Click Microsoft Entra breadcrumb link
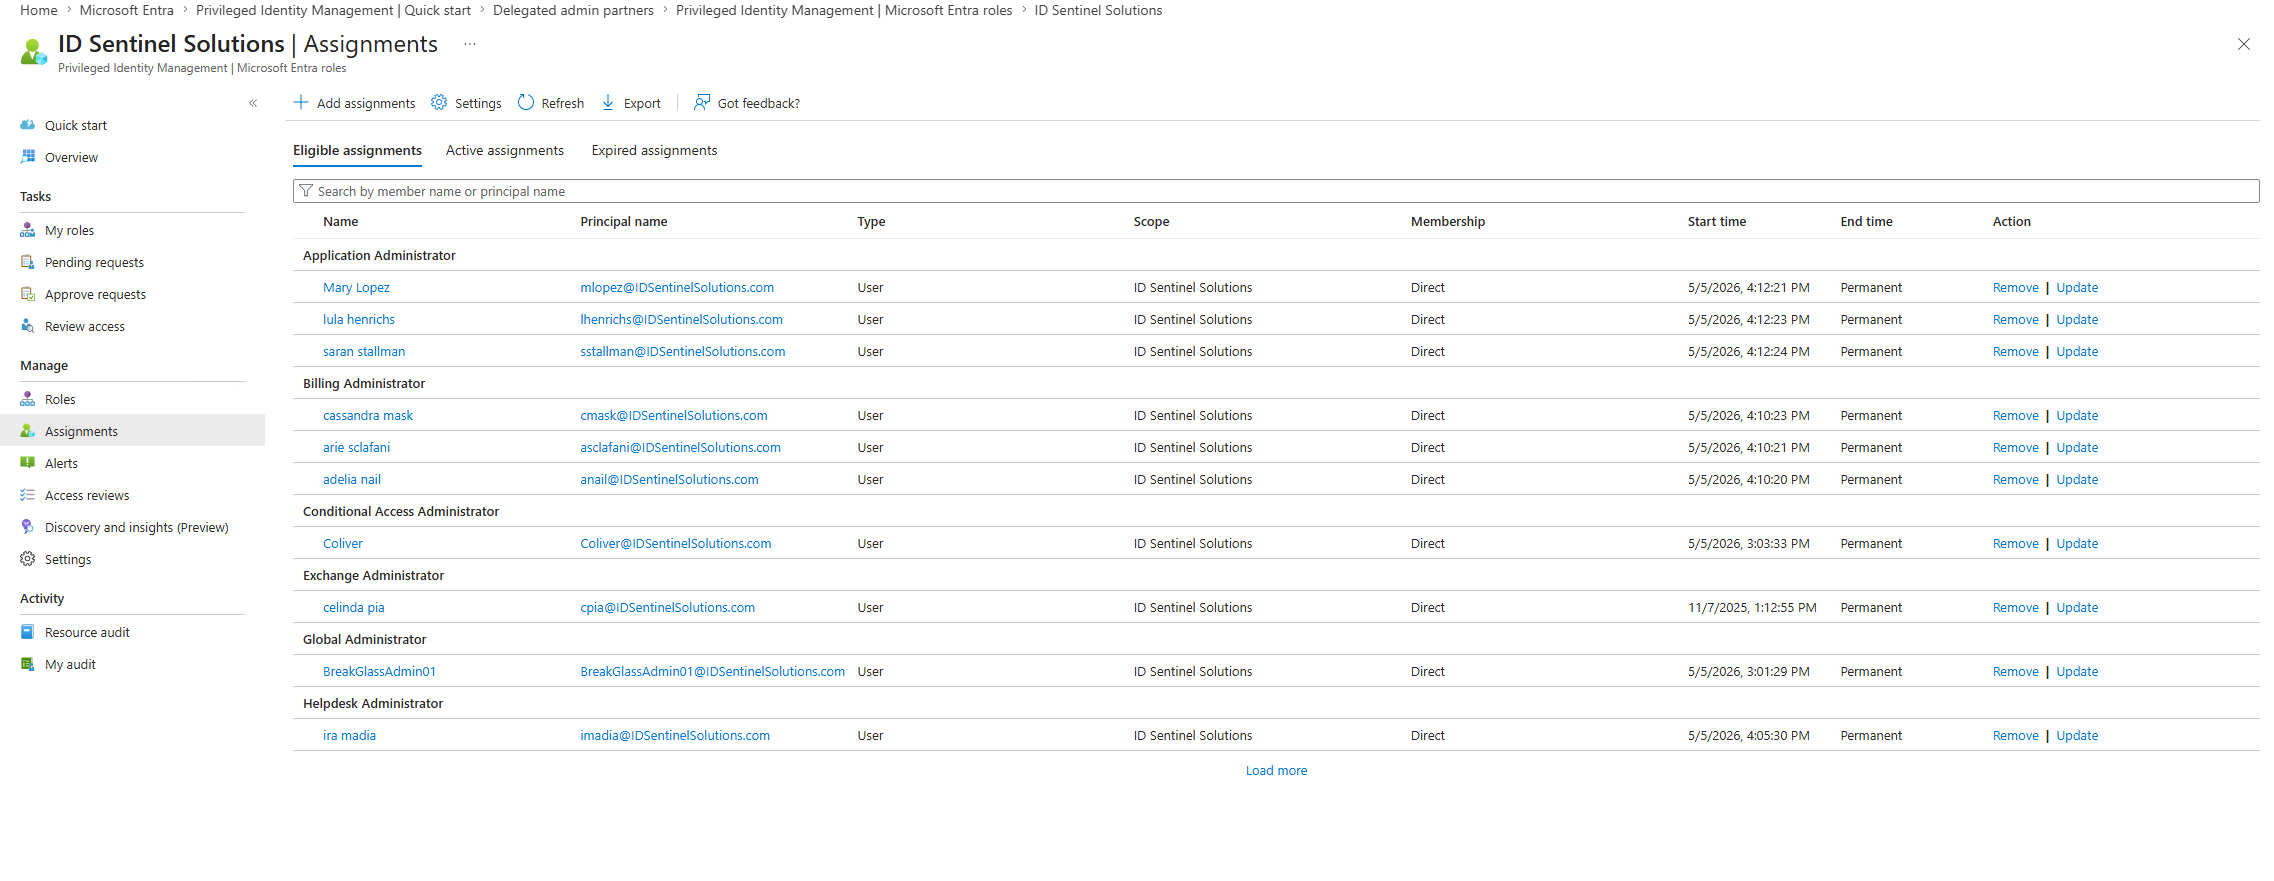 (127, 10)
